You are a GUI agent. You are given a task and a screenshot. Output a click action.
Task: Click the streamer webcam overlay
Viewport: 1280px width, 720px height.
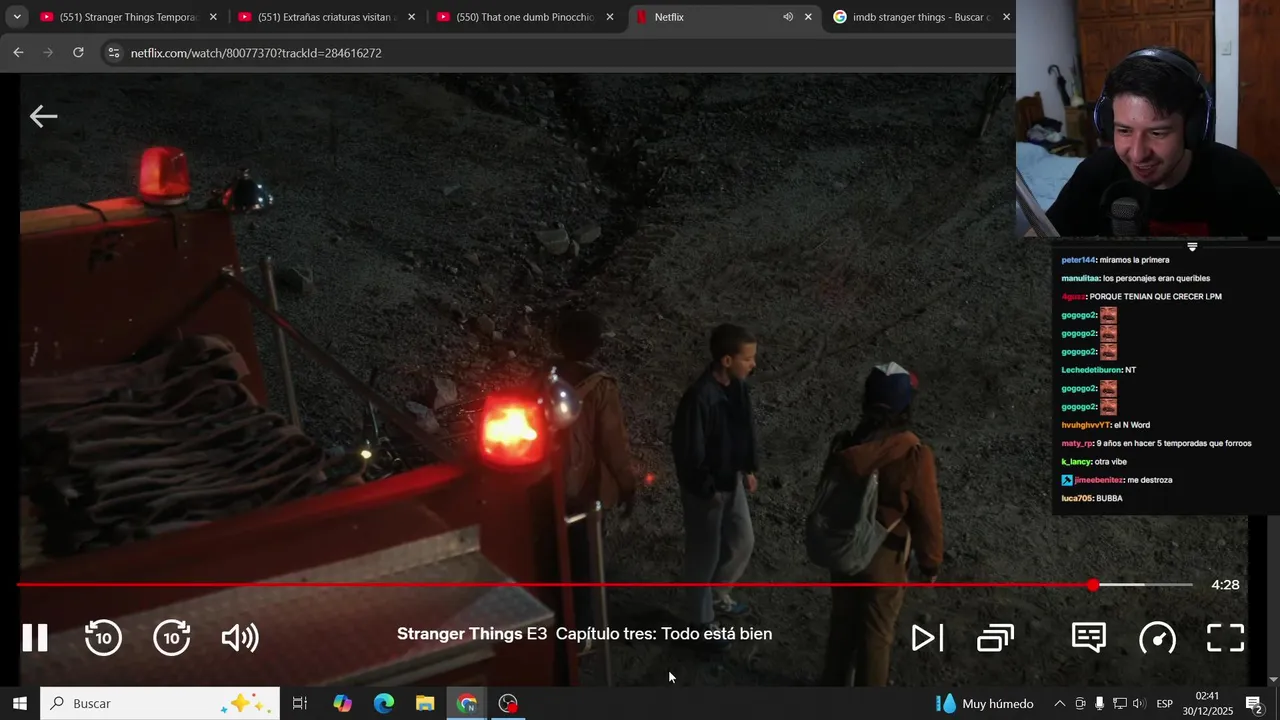point(1148,120)
